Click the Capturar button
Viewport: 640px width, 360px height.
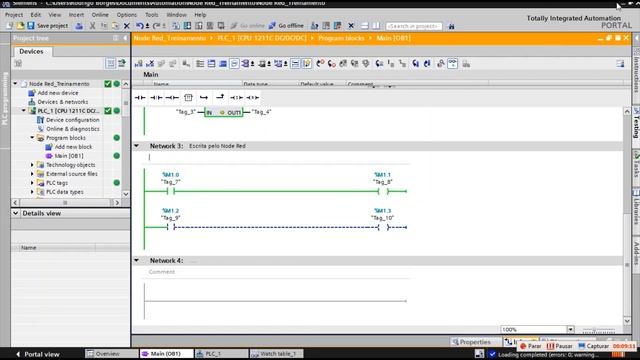click(593, 346)
